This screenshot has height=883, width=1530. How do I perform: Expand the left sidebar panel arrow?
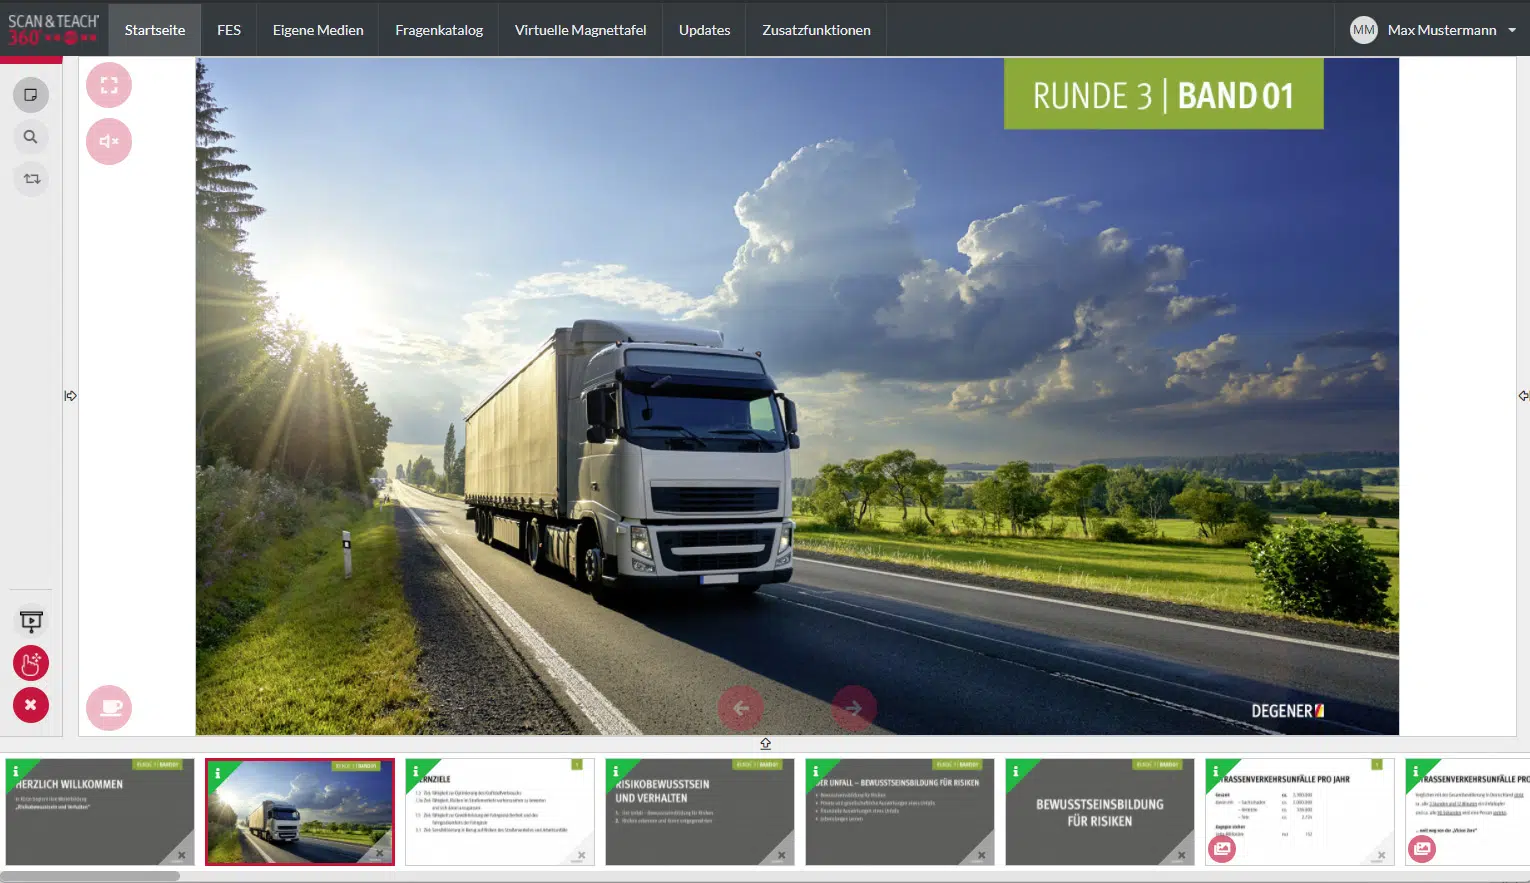70,396
